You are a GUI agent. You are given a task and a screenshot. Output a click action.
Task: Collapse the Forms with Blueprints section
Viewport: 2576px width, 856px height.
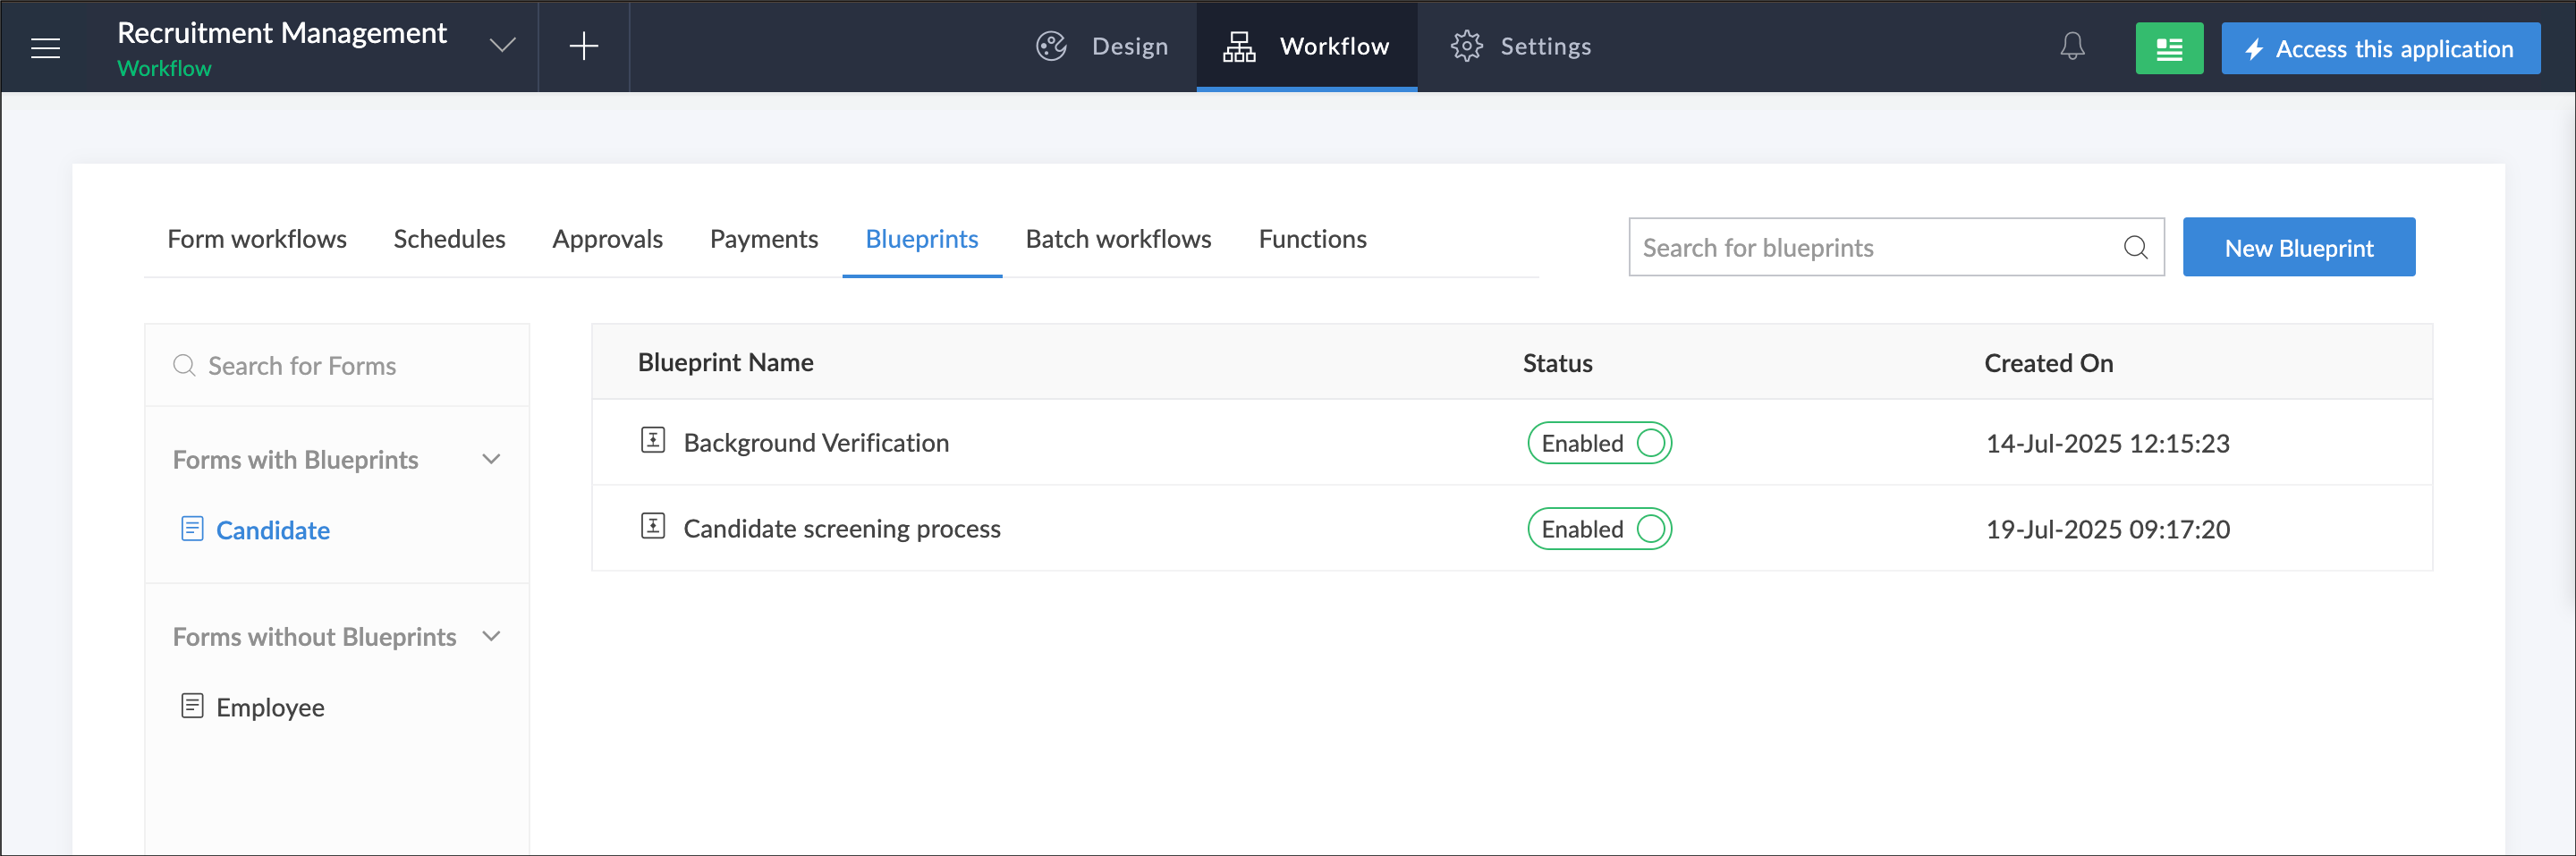coord(491,460)
